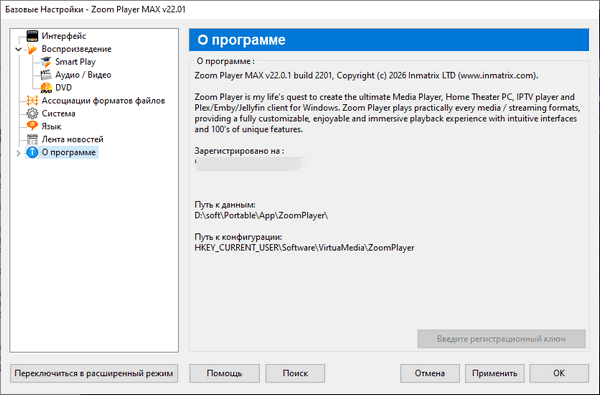Select Система in the settings tree
Screen dimensions: 600x395
coord(58,114)
